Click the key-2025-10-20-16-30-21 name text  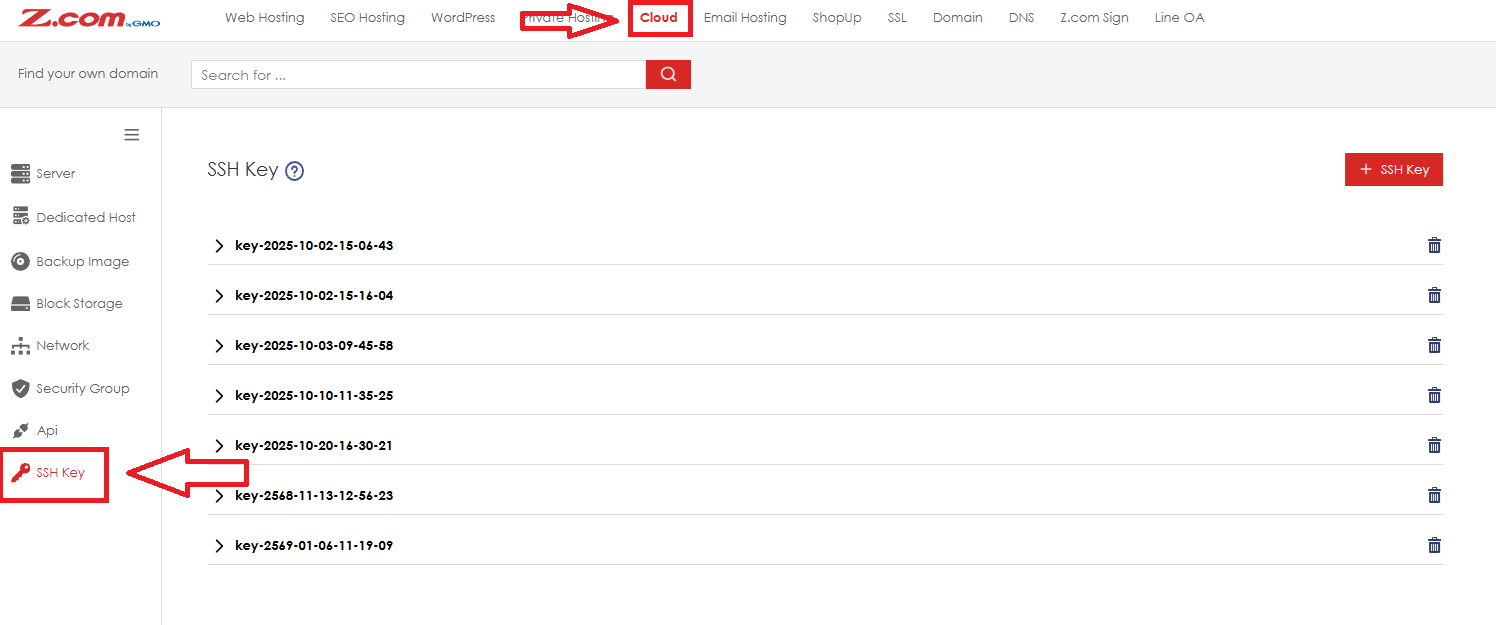tap(314, 446)
